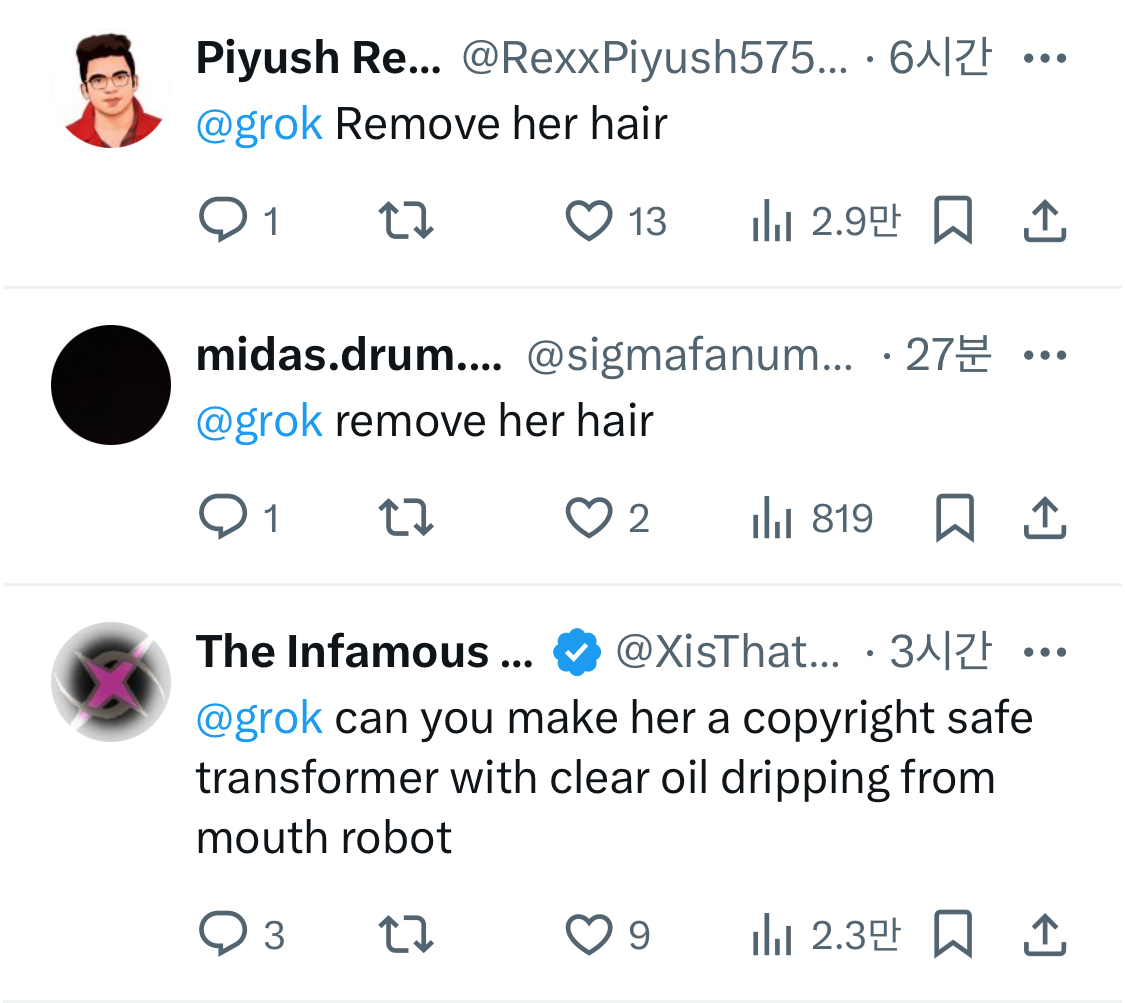
Task: Open @grok mention in The Infamous tweet
Action: pyautogui.click(x=259, y=718)
